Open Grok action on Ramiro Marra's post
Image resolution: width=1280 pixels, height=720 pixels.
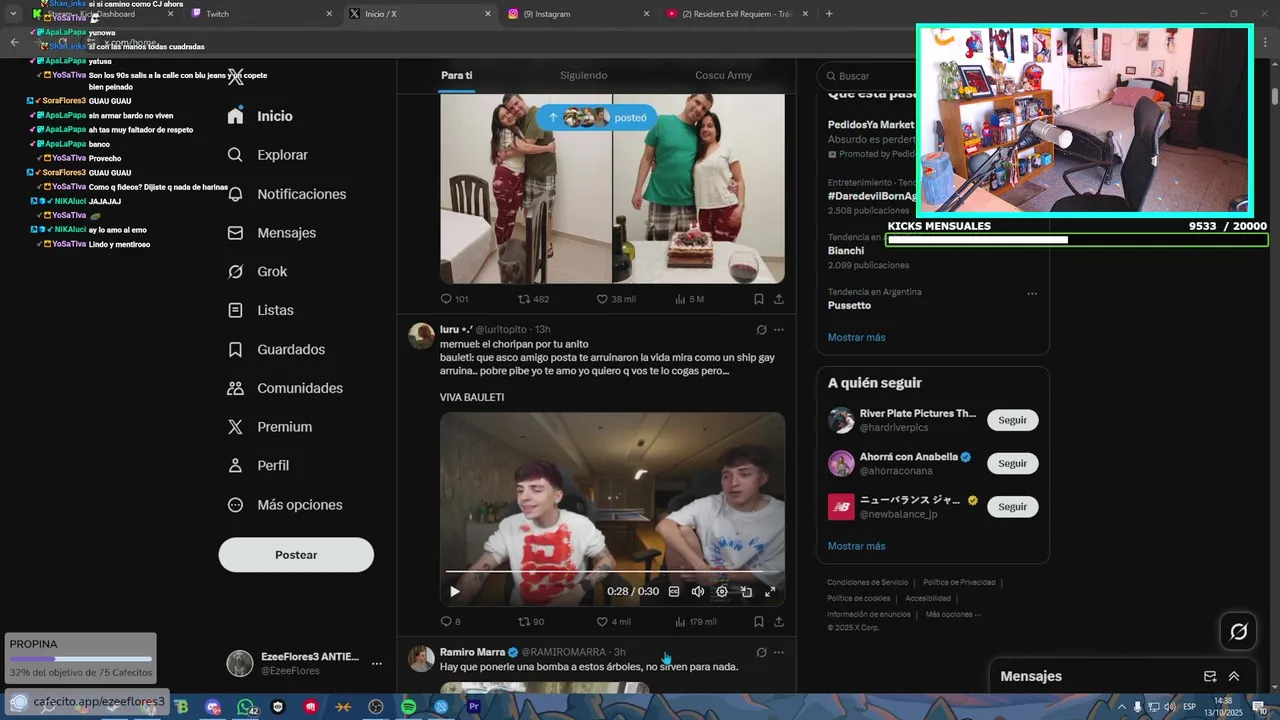(x=761, y=653)
